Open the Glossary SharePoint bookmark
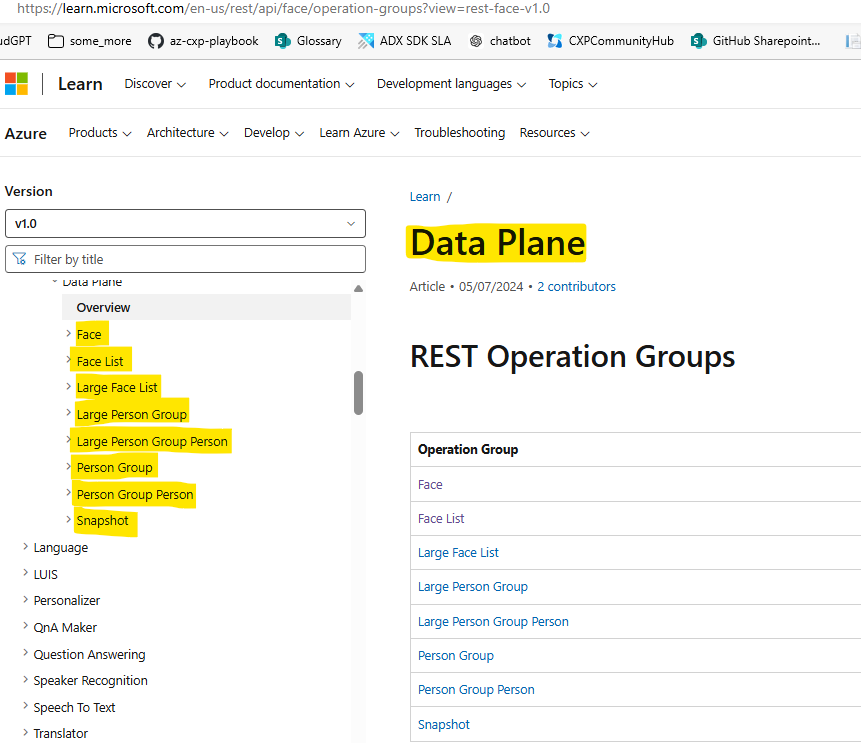Screen dimensions: 861x743 (308, 41)
